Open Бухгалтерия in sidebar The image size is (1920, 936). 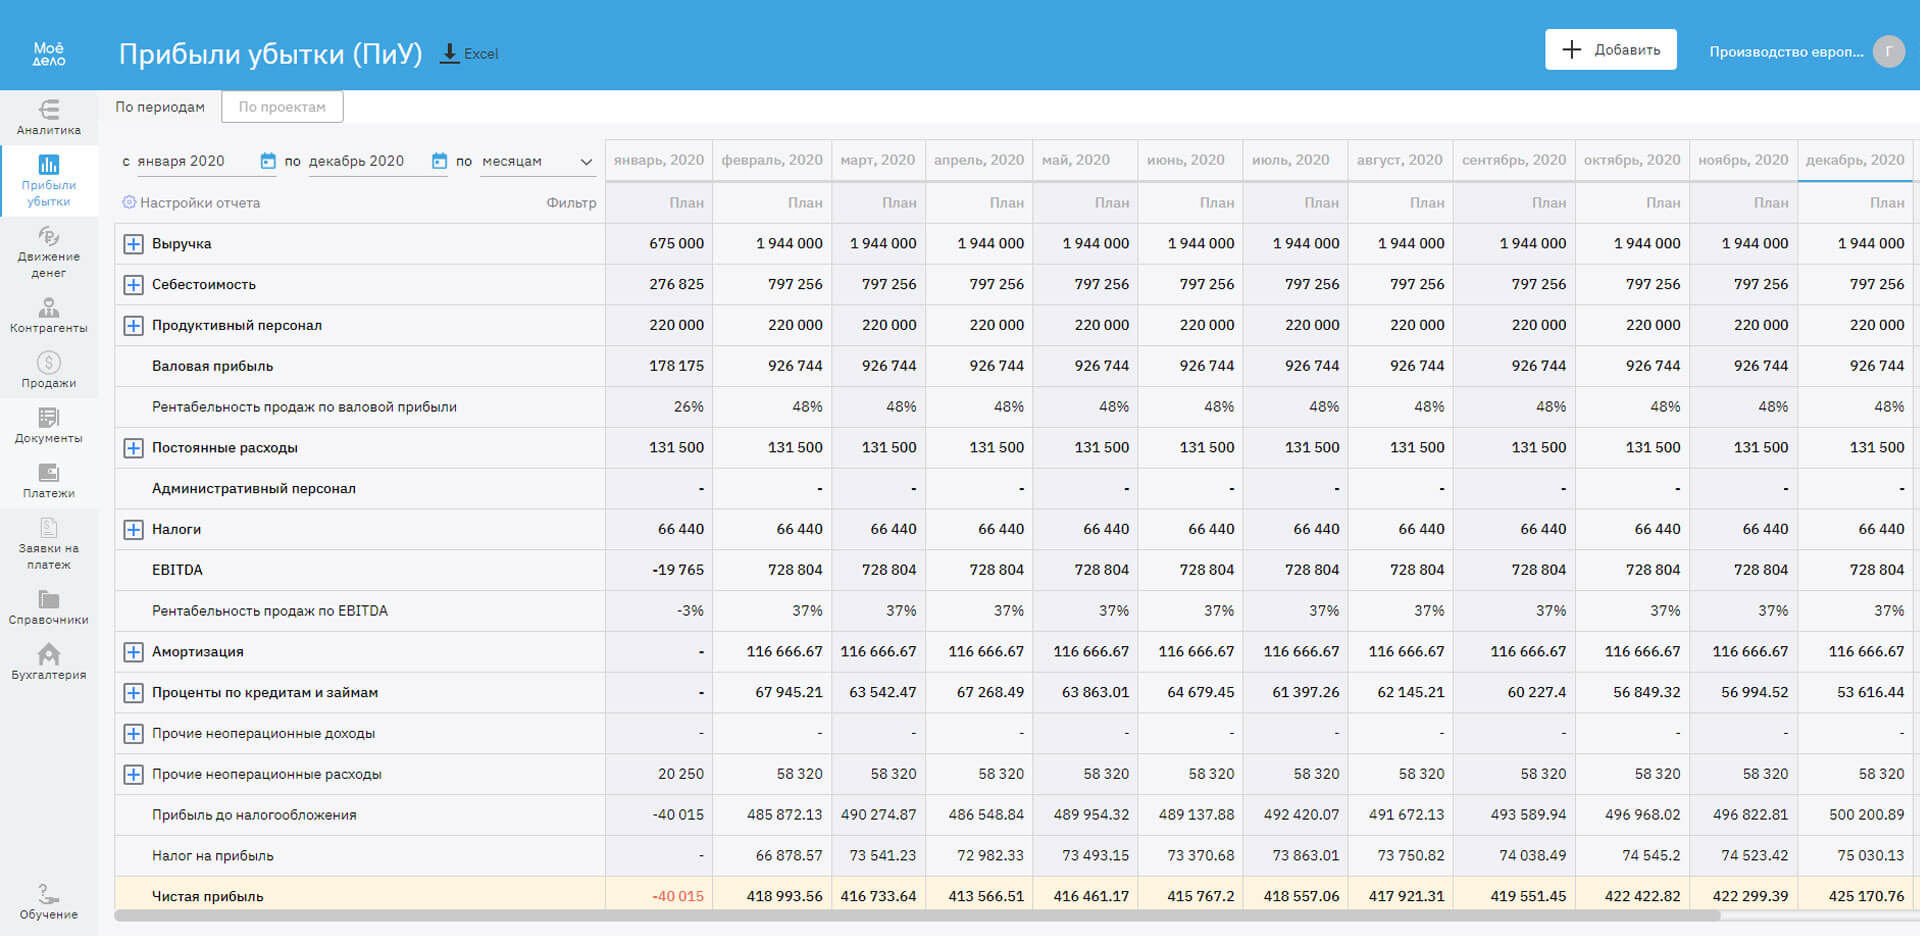click(48, 661)
